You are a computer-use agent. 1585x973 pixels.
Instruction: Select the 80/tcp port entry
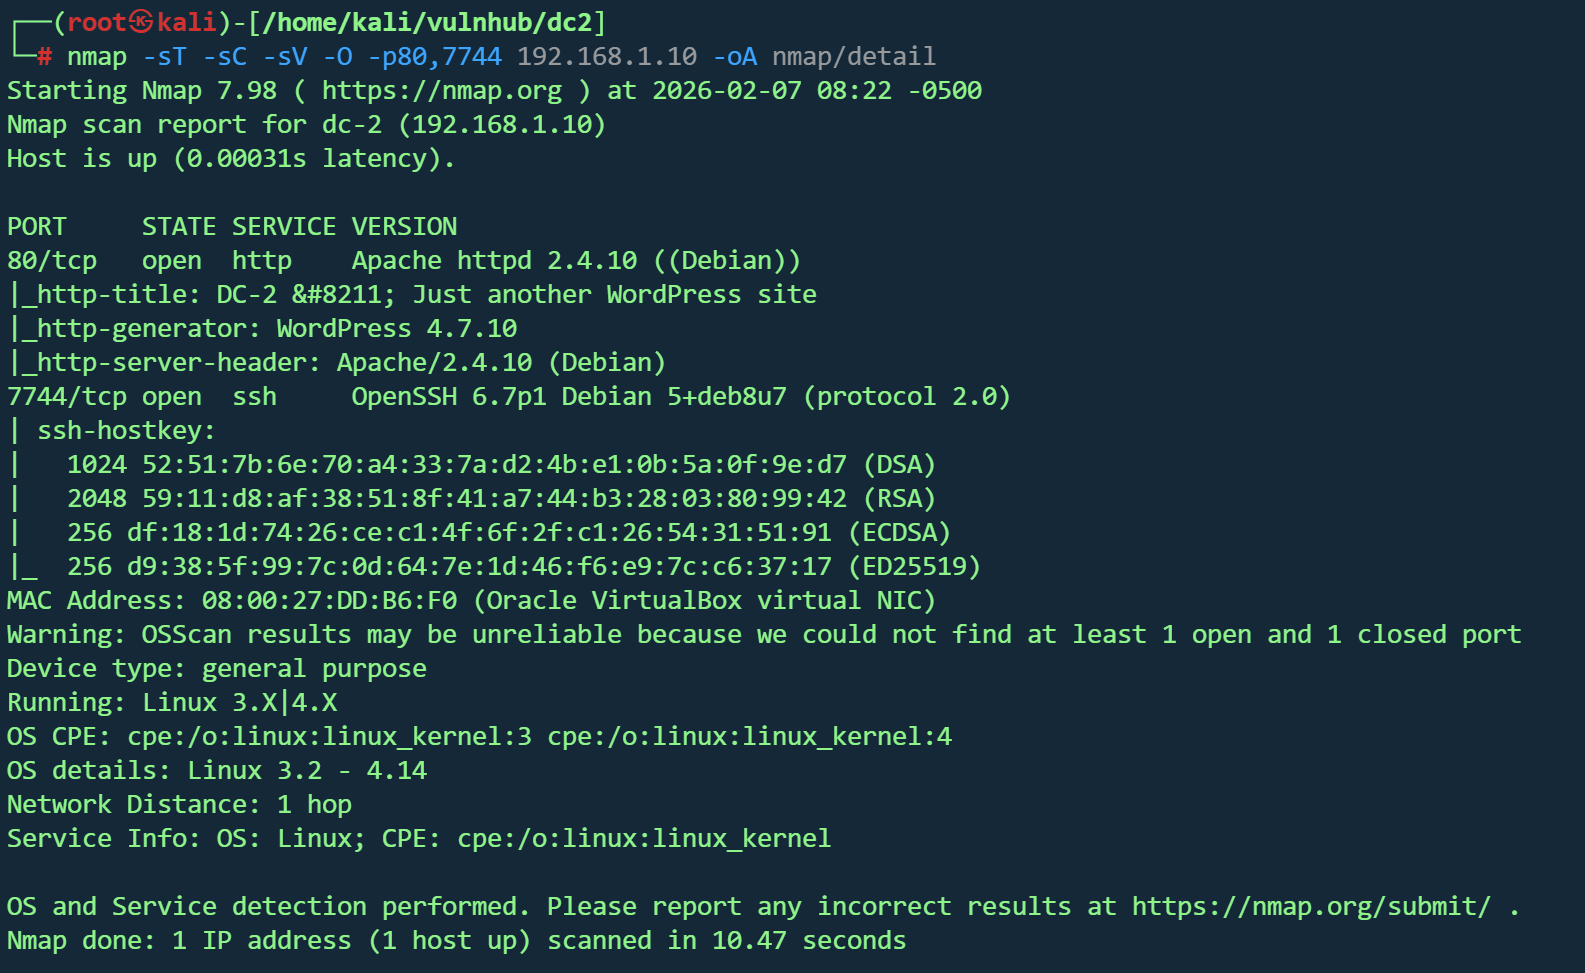click(52, 261)
